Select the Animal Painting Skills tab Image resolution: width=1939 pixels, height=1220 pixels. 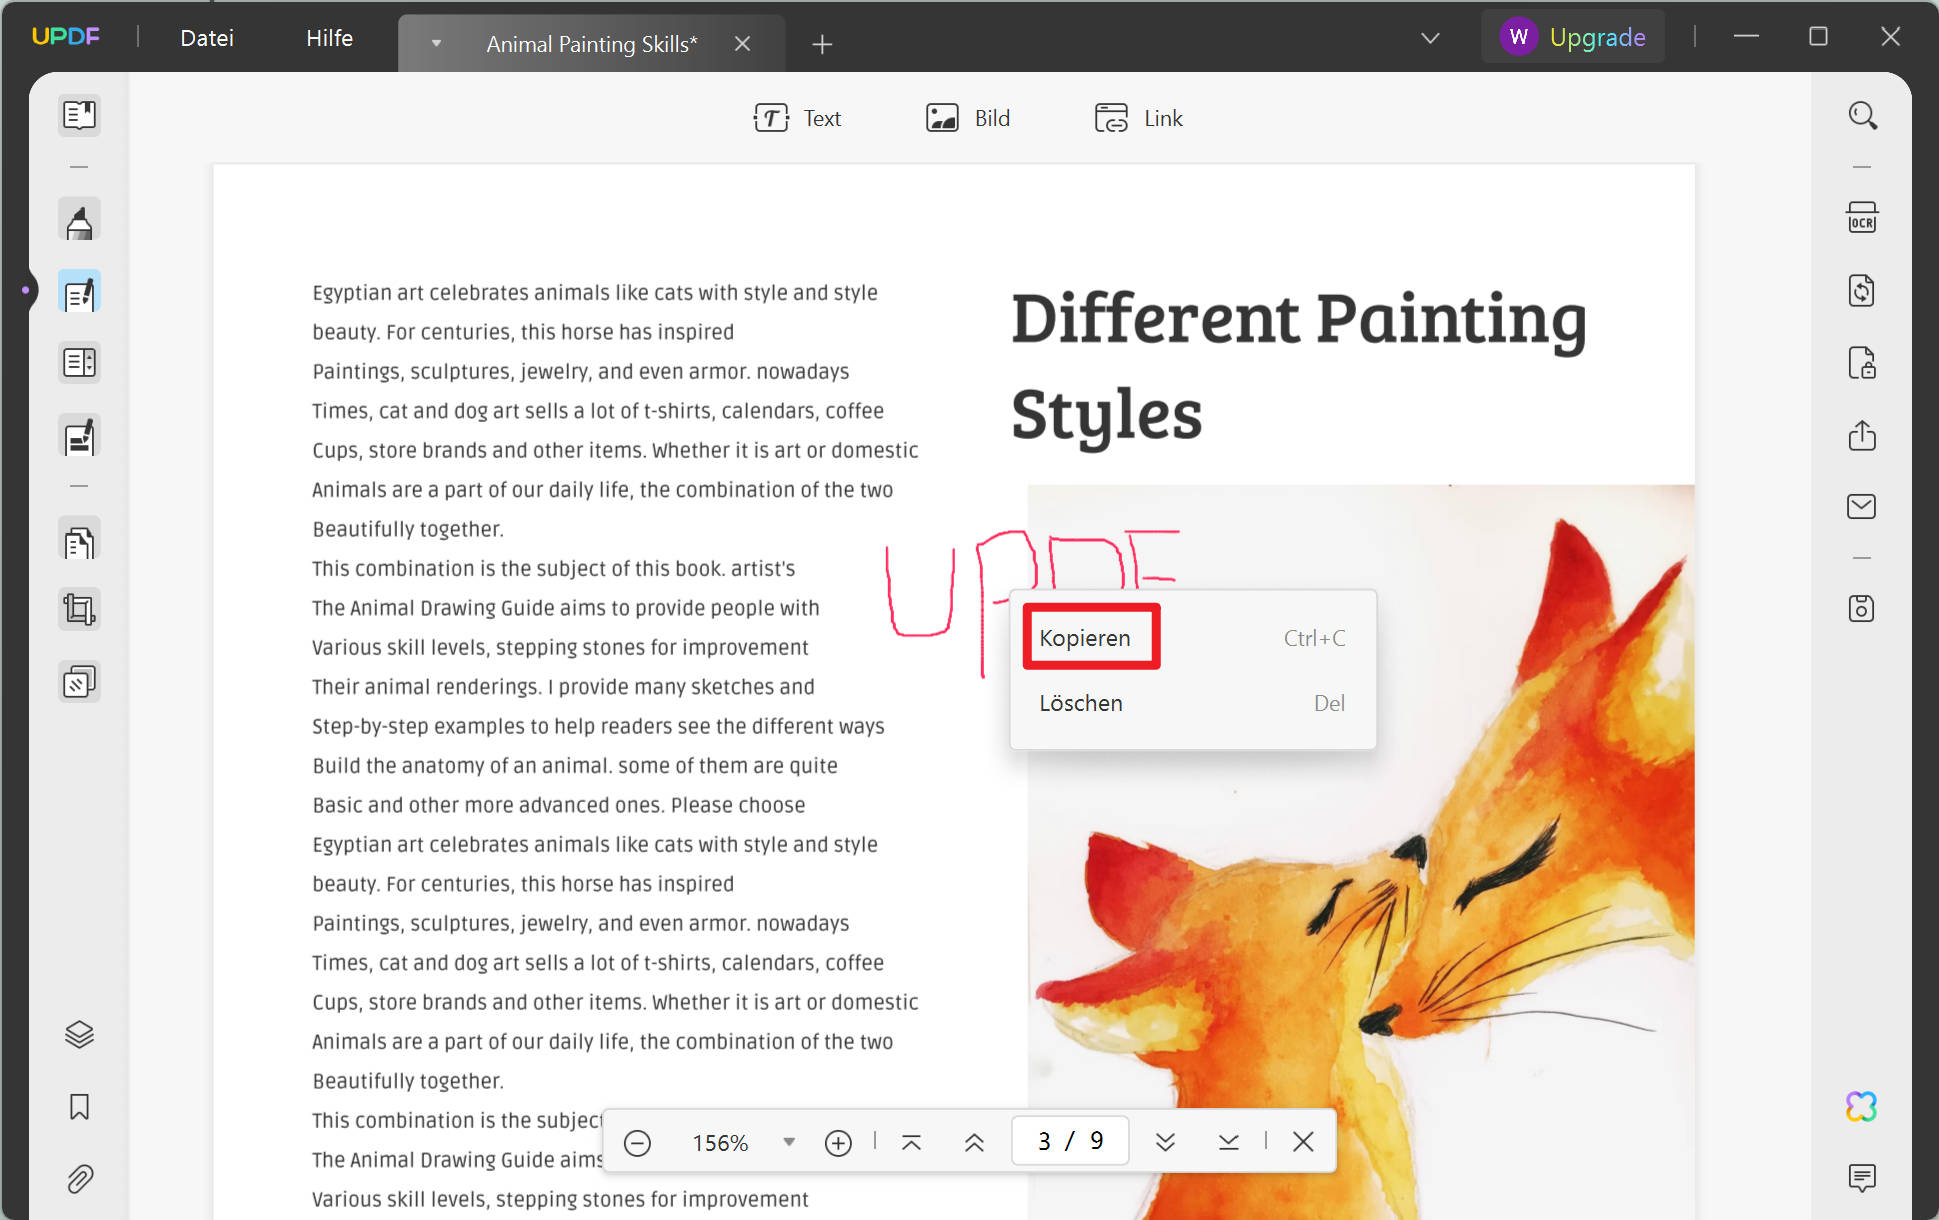click(592, 44)
